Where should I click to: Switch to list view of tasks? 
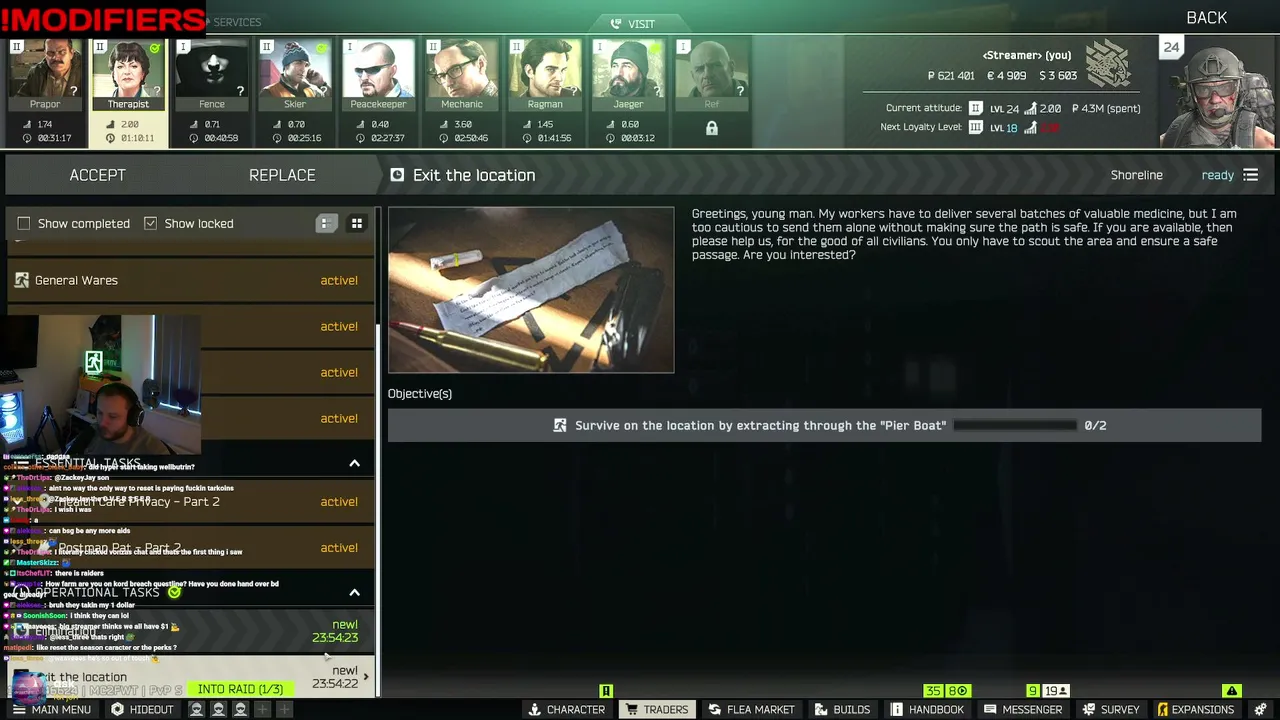326,223
